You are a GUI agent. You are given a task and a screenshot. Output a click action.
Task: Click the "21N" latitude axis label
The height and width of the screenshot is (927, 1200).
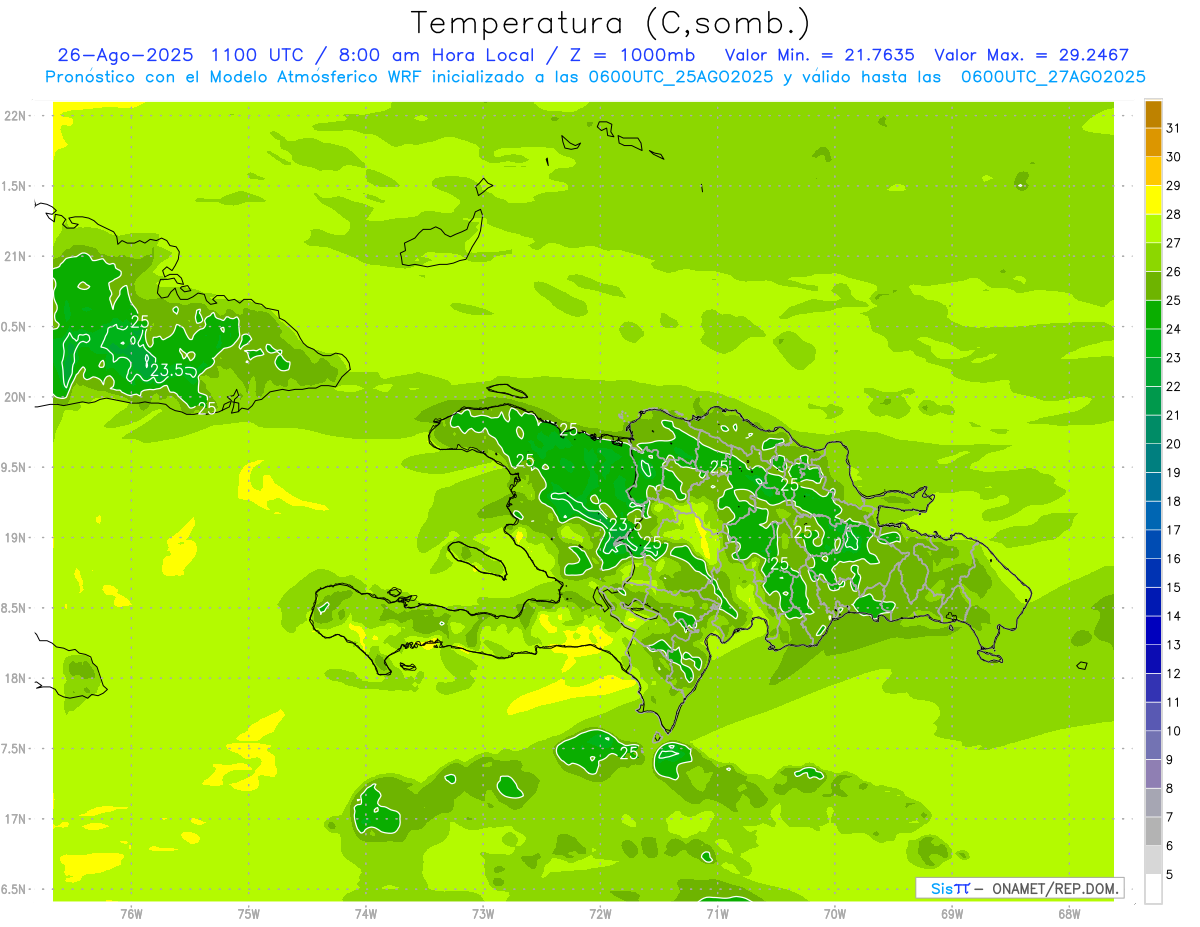pos(15,257)
